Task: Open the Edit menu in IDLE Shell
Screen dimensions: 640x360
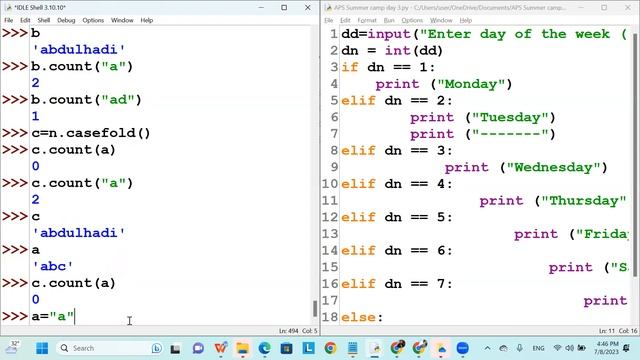Action: [x=25, y=20]
